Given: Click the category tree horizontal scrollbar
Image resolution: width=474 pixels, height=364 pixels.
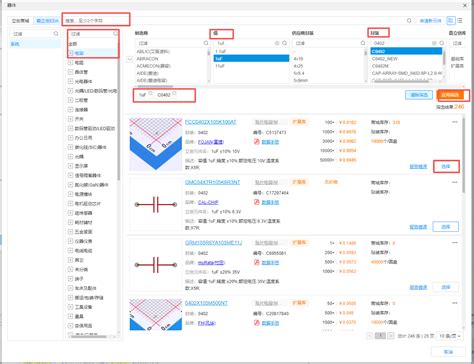Looking at the screenshot, I should click(89, 337).
